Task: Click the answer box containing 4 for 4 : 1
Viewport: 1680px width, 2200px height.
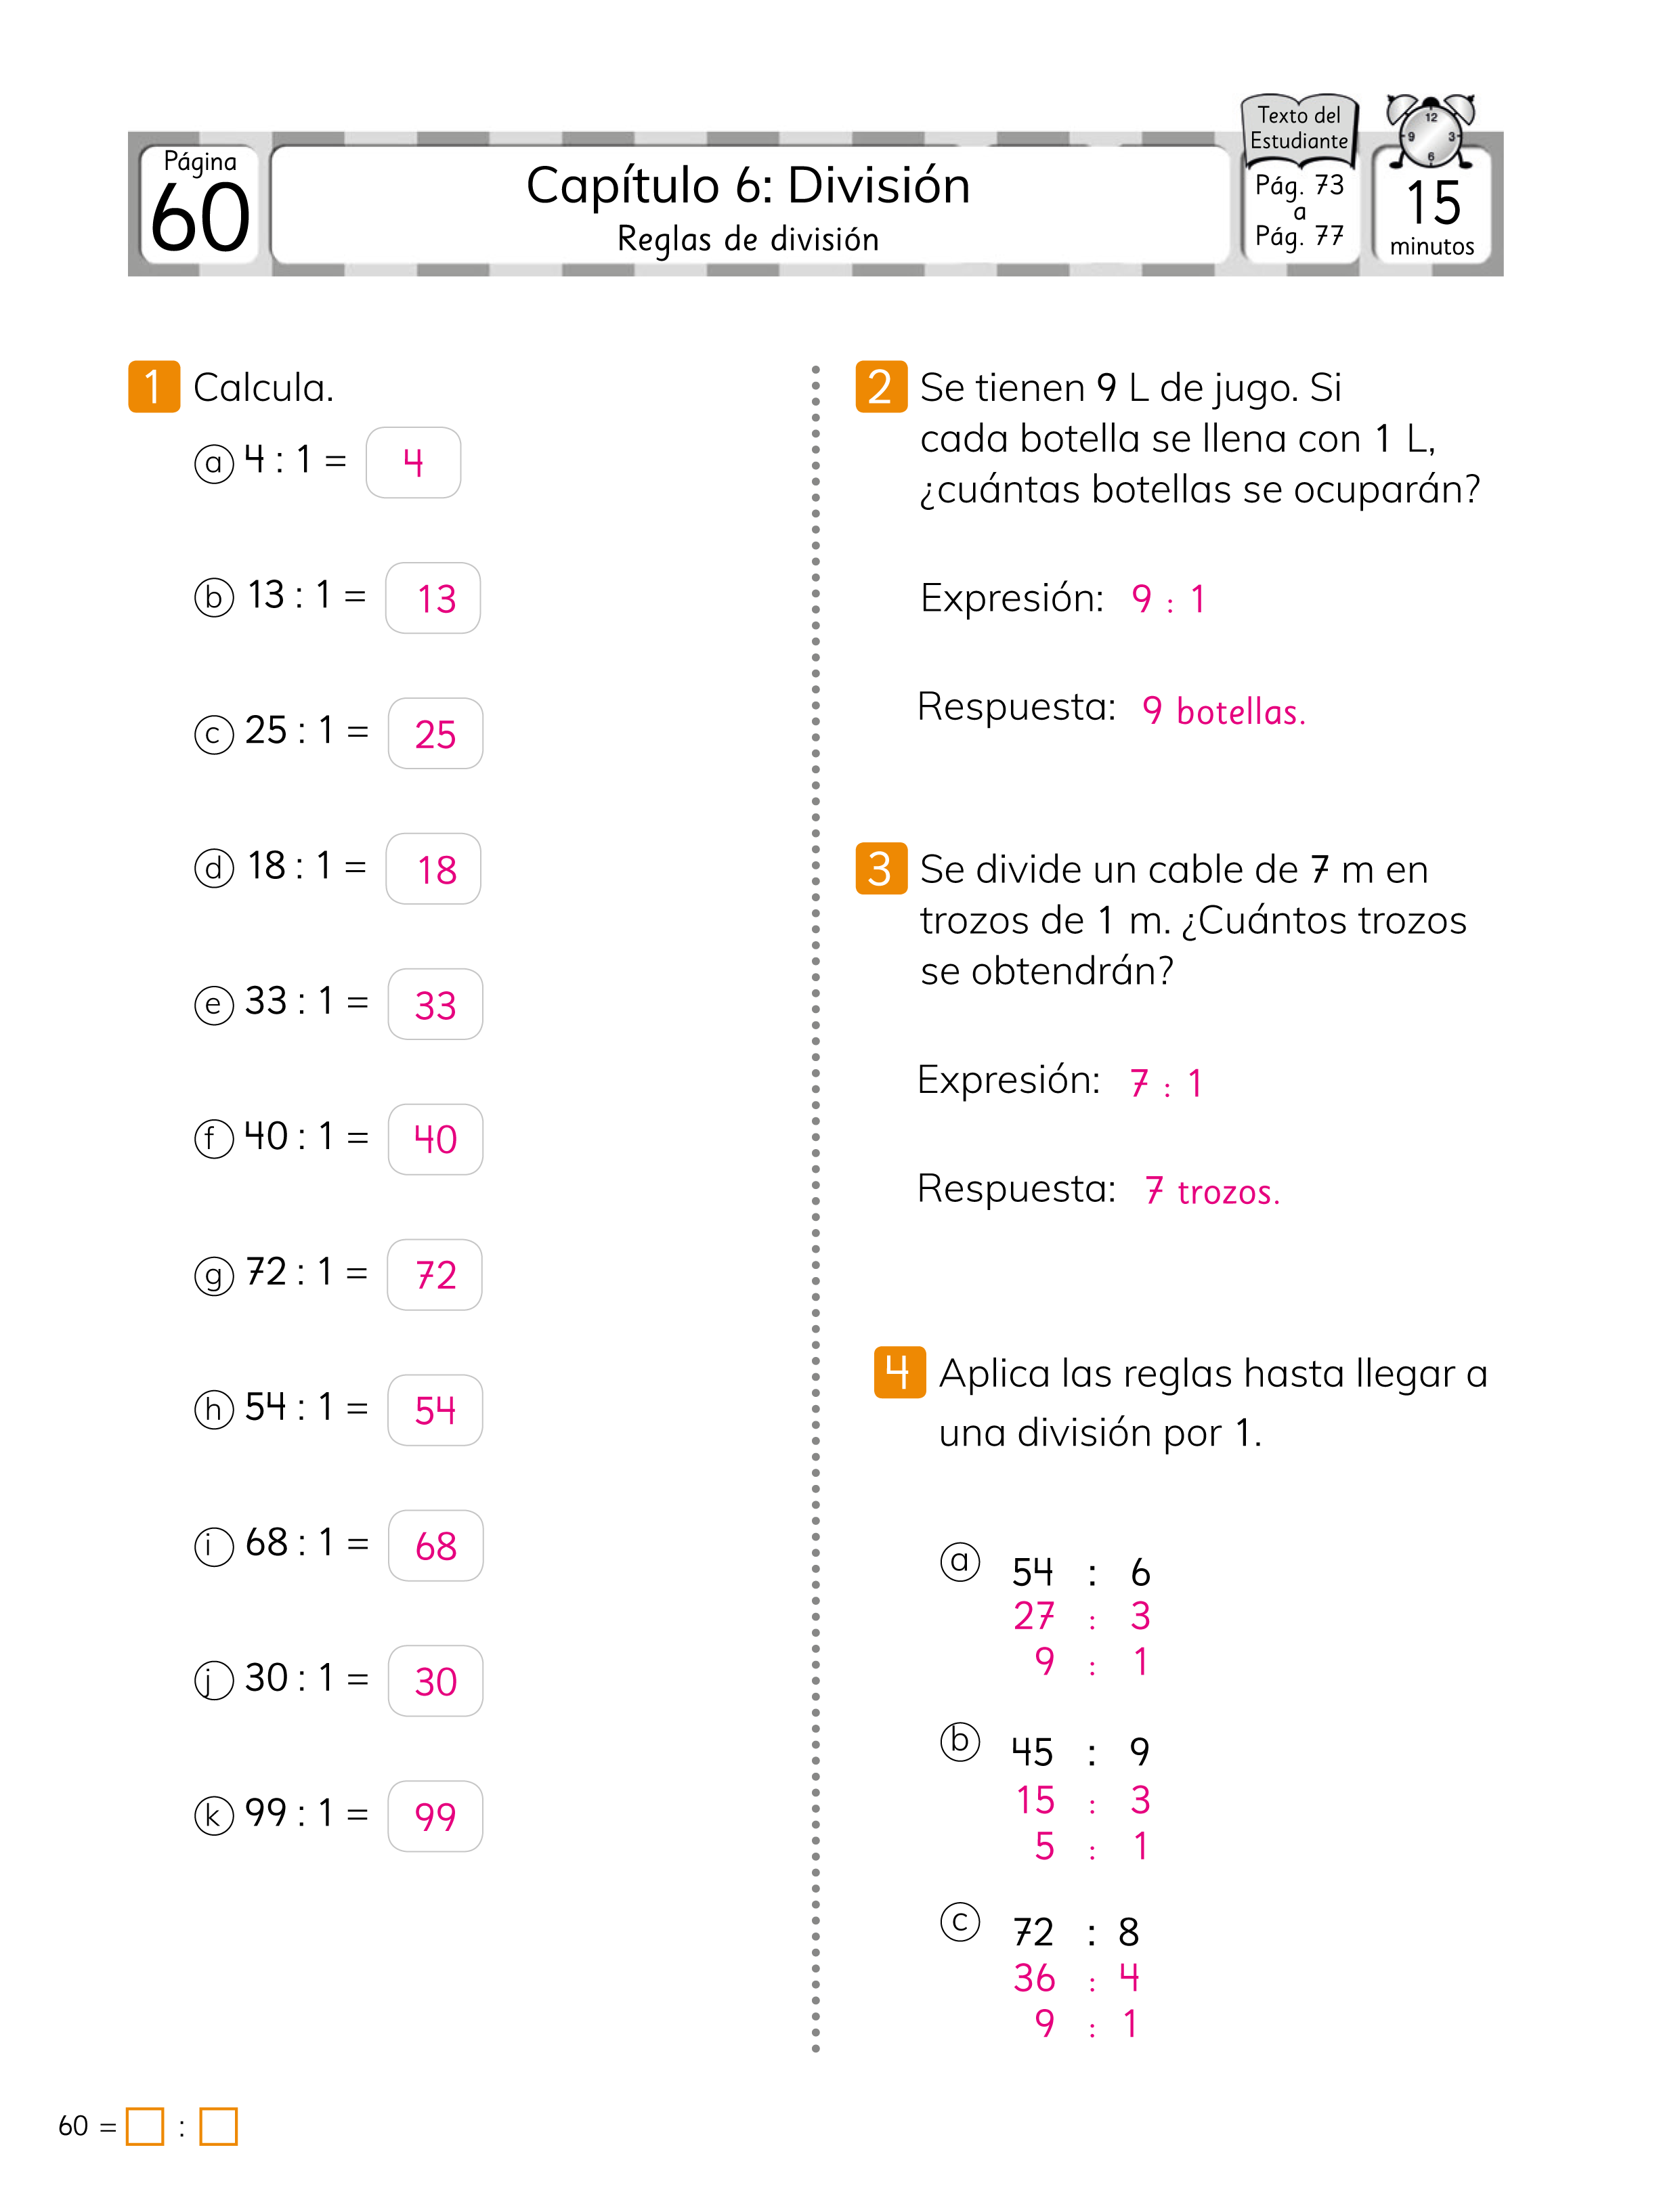Action: tap(413, 462)
